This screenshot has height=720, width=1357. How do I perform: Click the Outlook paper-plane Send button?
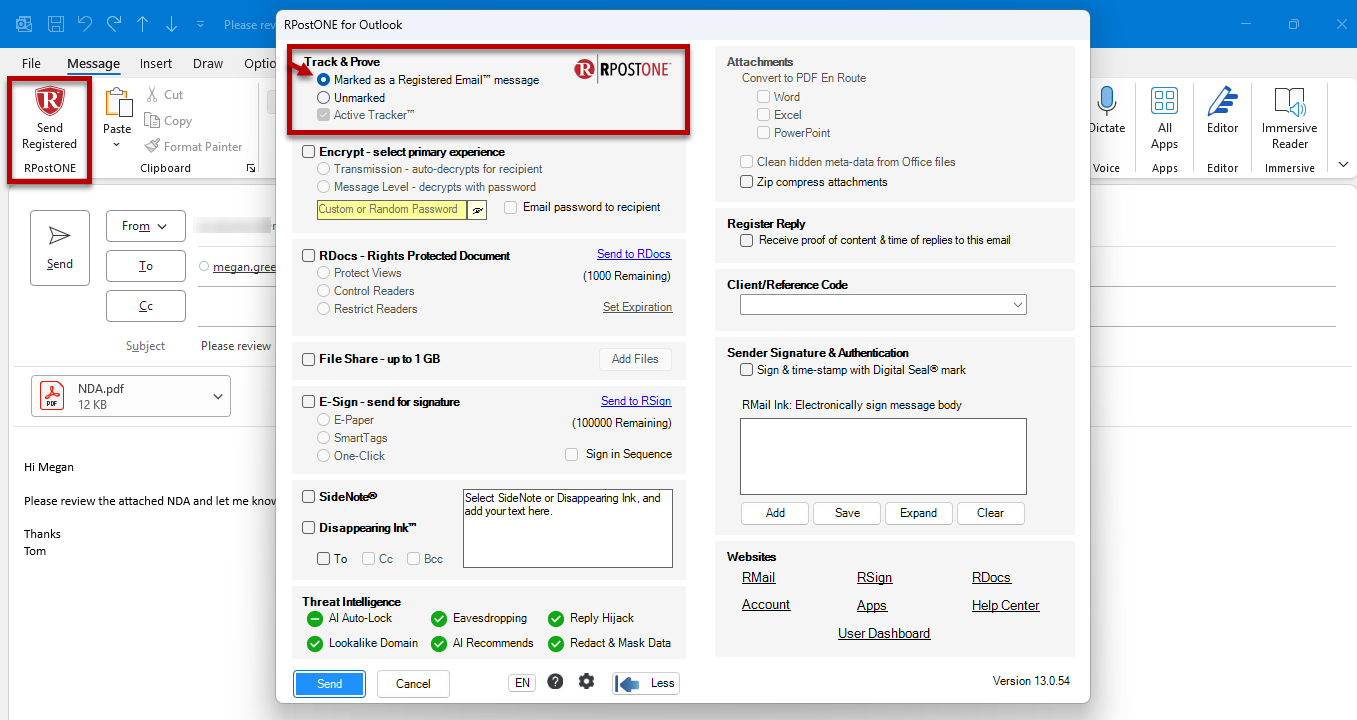(60, 248)
